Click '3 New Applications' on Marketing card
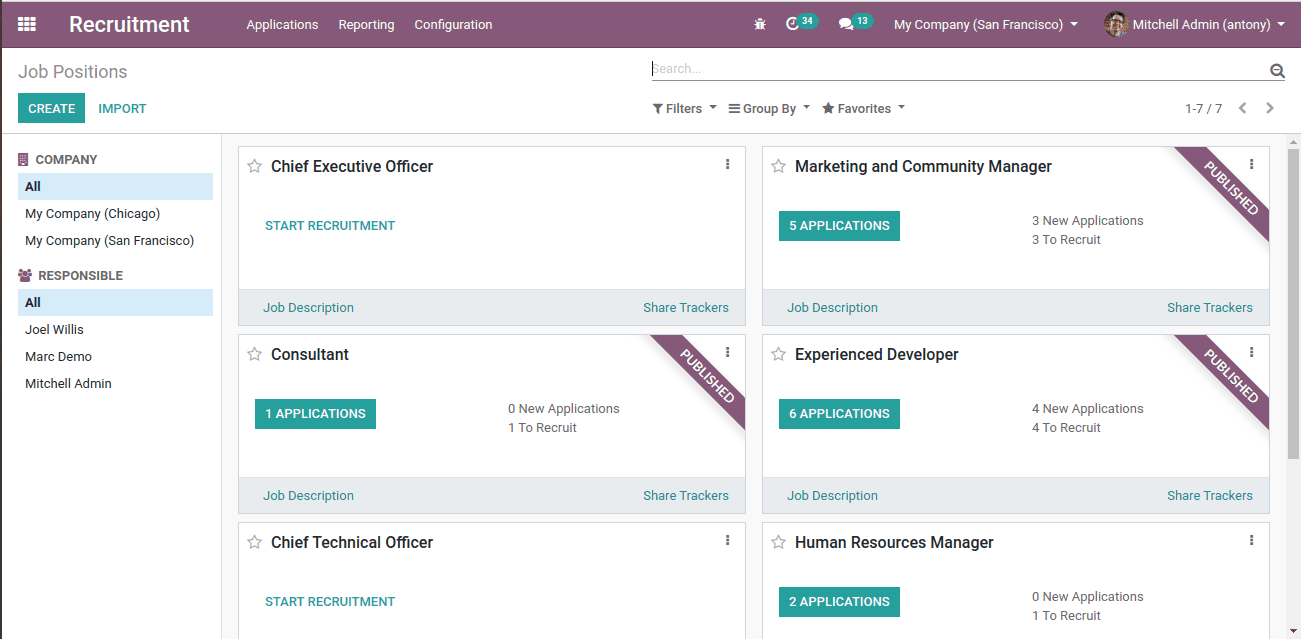1301x639 pixels. [1088, 221]
